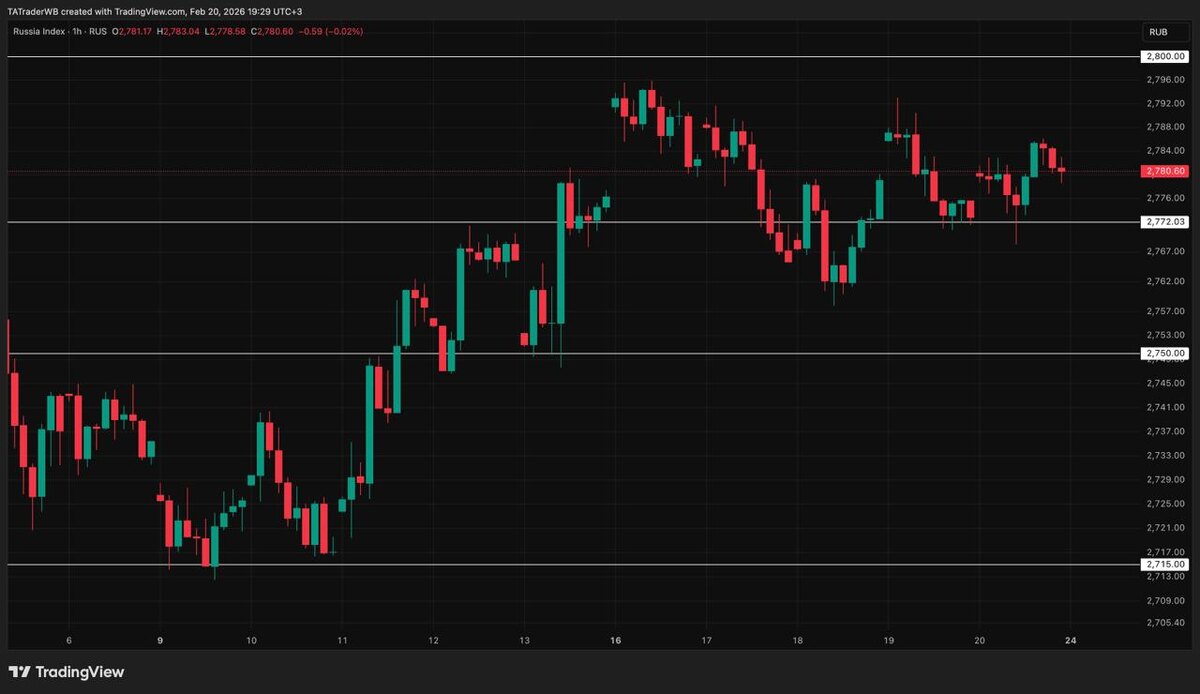The image size is (1200, 694).
Task: Click date 18 on the time axis
Action: coord(797,640)
